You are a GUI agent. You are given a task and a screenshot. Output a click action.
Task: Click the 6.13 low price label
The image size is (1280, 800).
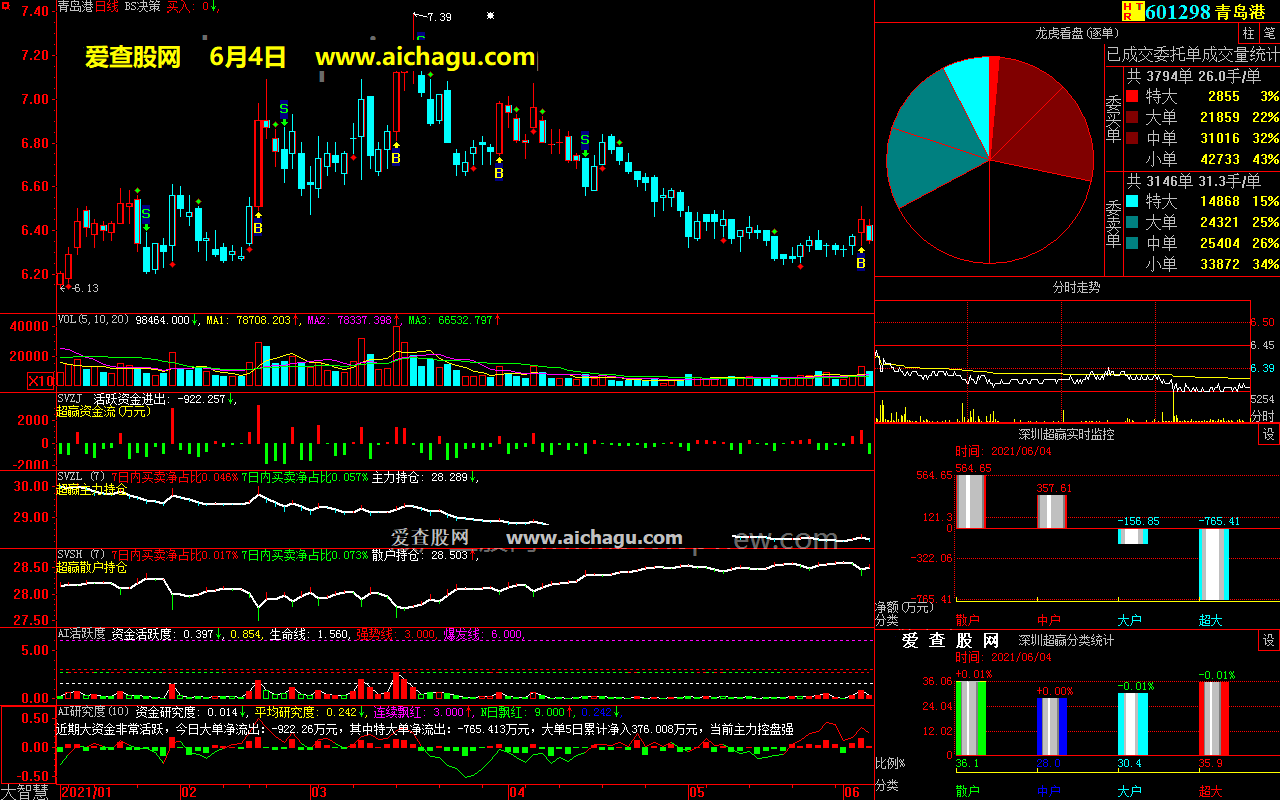tap(85, 288)
